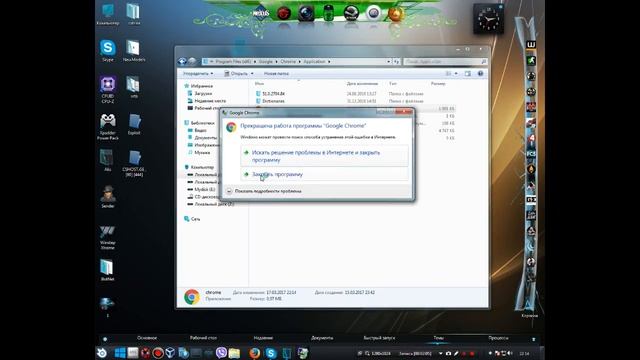Sort files by the Размер column header
The width and height of the screenshot is (640, 360).
438,84
